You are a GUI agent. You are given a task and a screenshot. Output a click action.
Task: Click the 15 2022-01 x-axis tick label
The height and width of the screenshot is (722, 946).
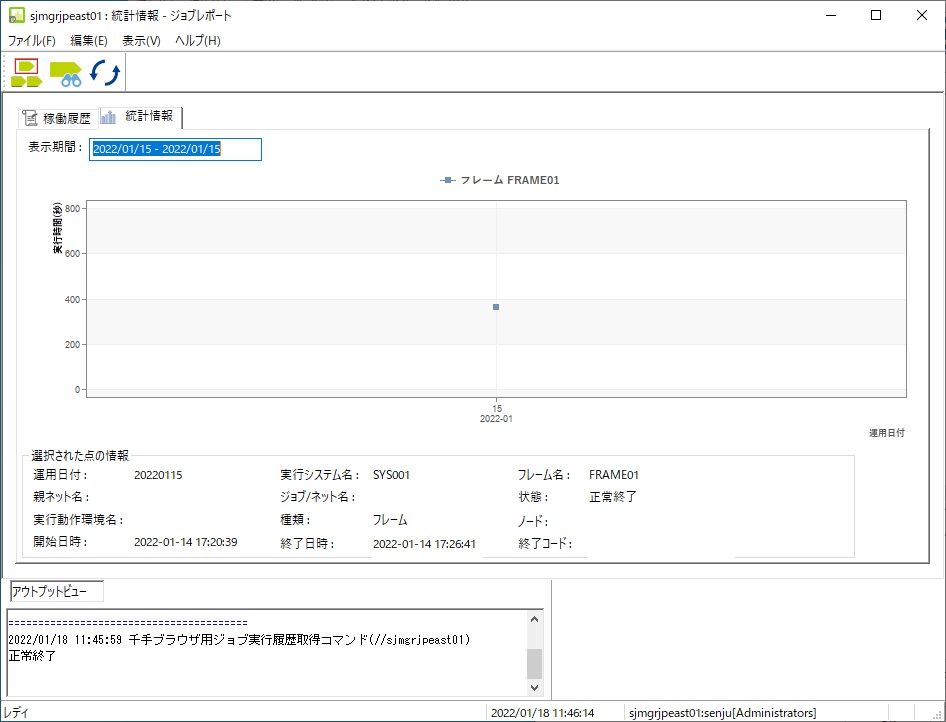[x=497, y=414]
